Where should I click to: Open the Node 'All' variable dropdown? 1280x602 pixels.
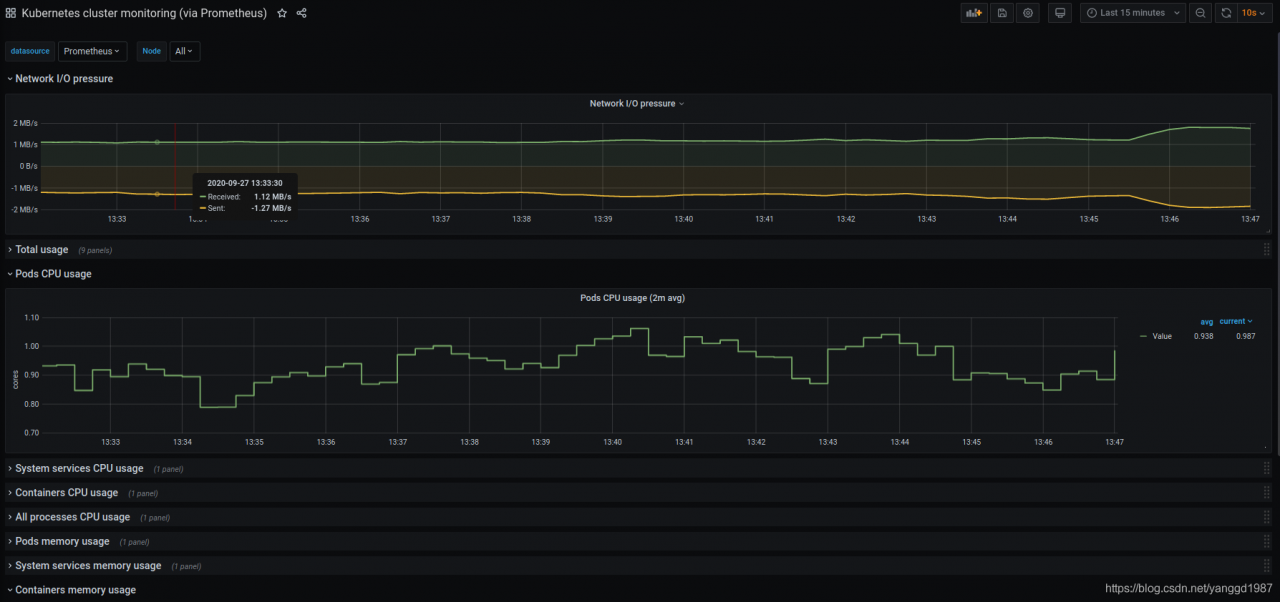pyautogui.click(x=184, y=51)
